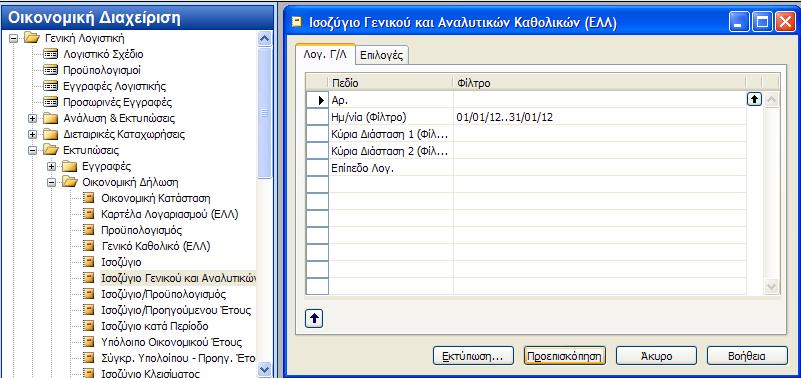
Task: Cancel with the Άκυρο button
Action: pos(656,356)
